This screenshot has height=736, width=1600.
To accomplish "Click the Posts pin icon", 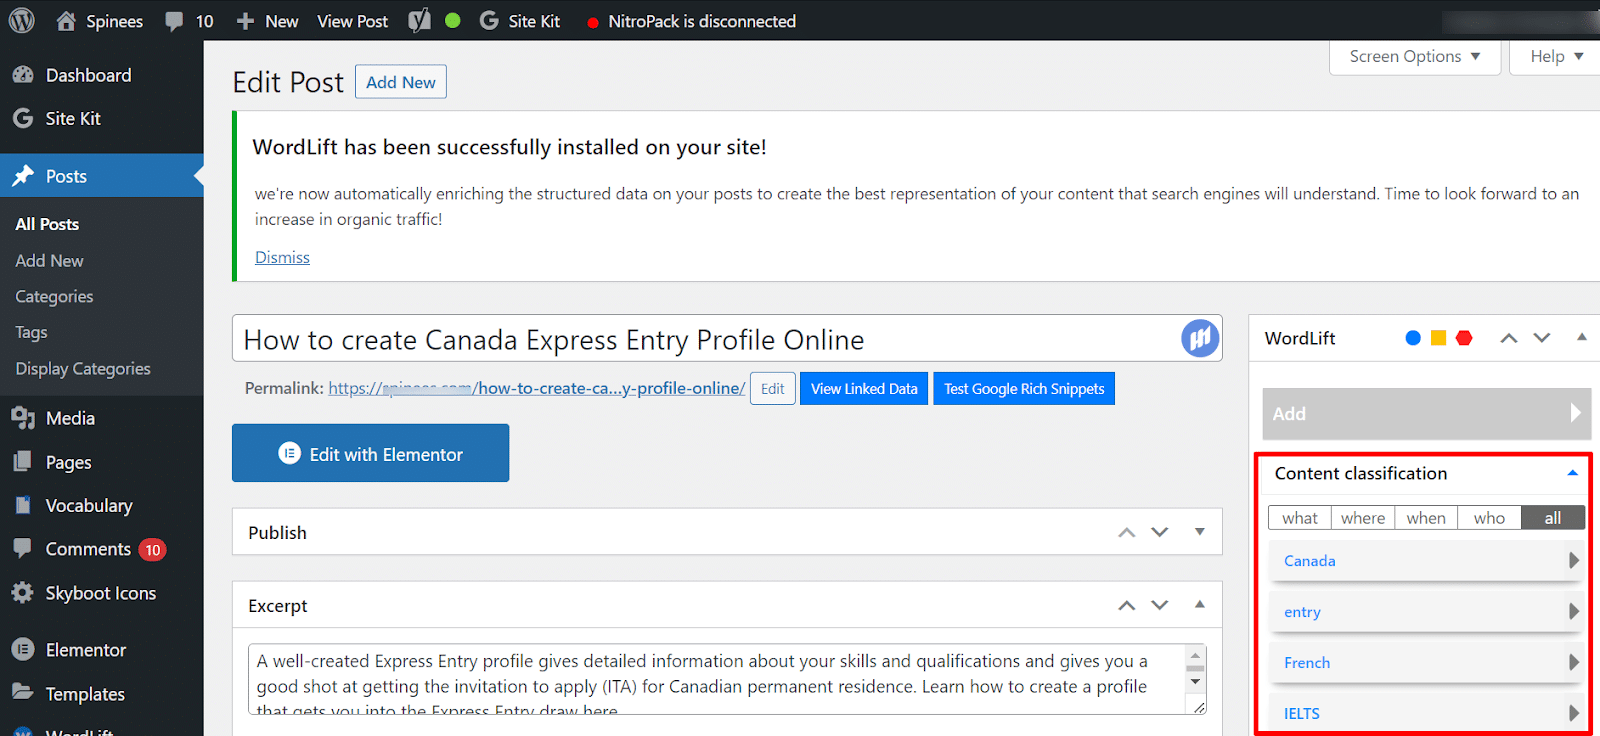I will coord(23,176).
